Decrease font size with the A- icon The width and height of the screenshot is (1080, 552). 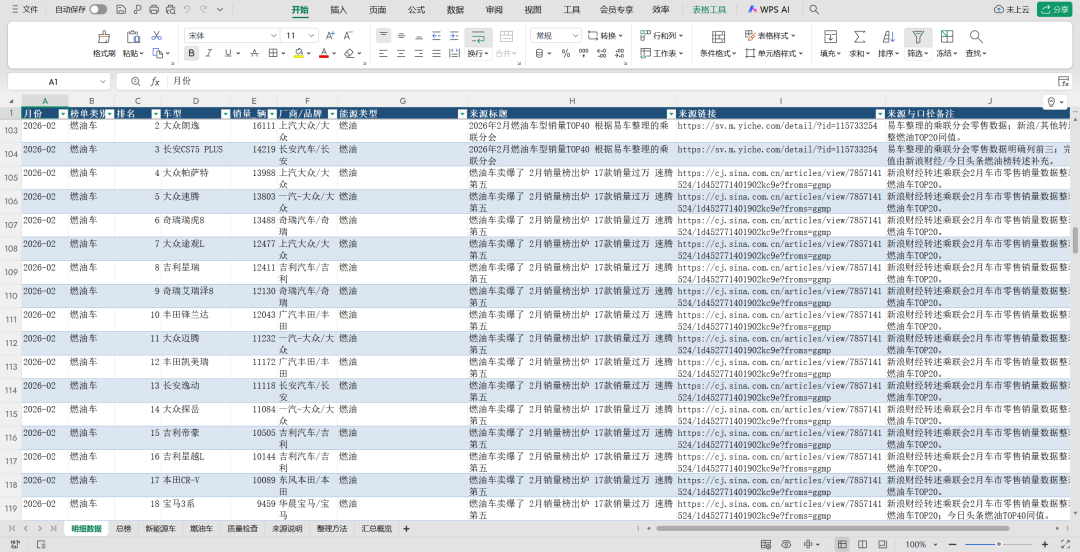tap(348, 35)
